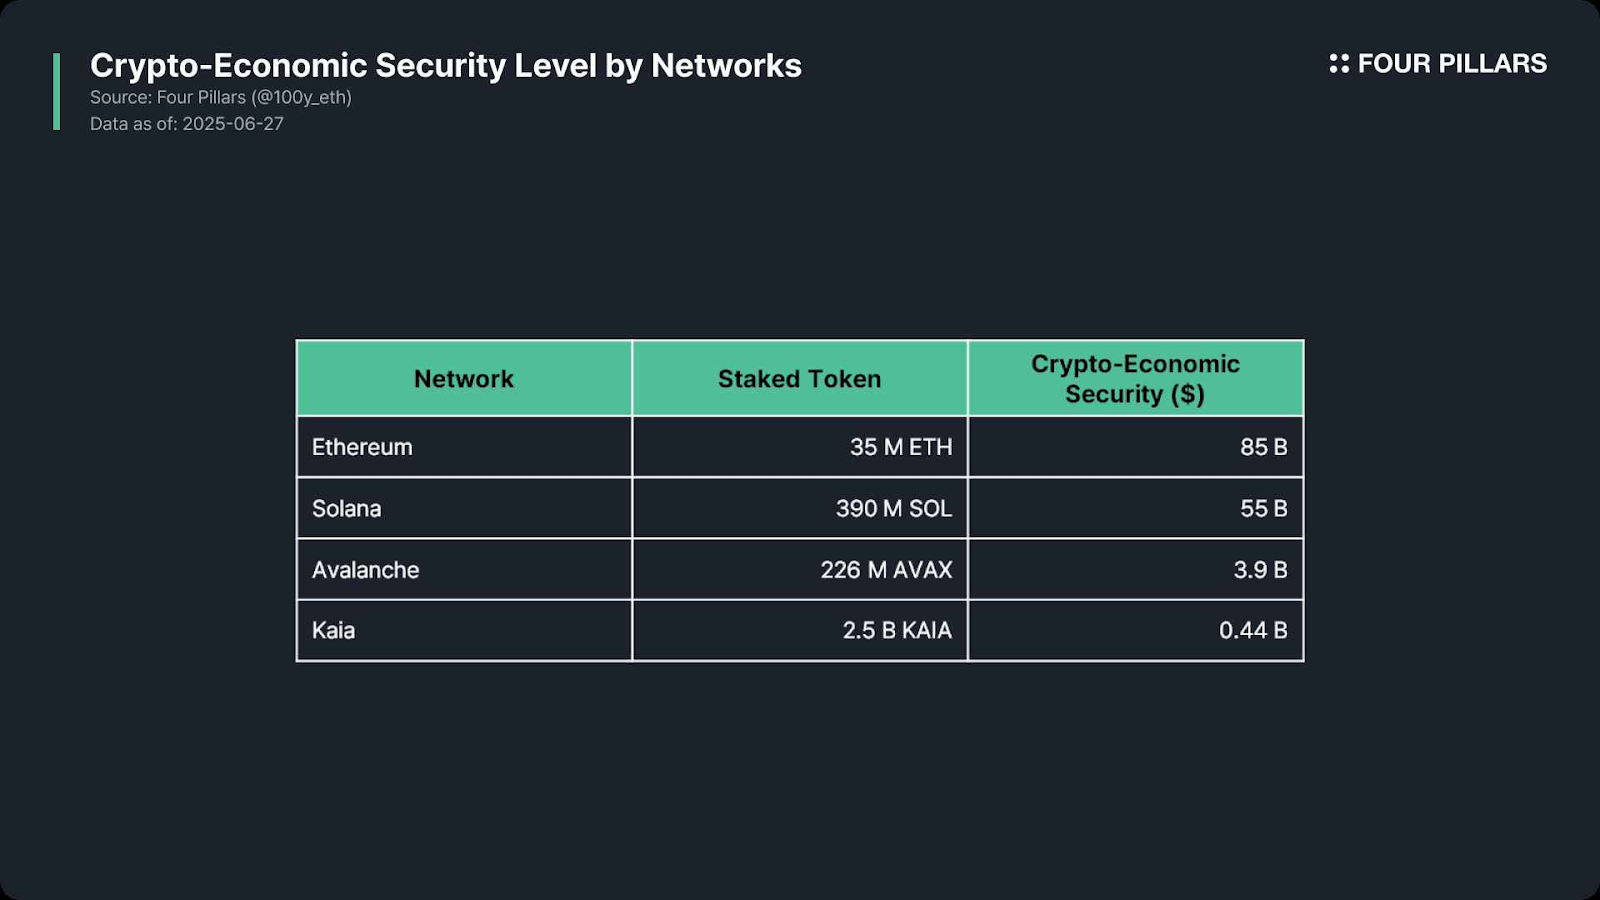Click the chart title heading text
Screen dimensions: 1600x900
click(x=445, y=66)
